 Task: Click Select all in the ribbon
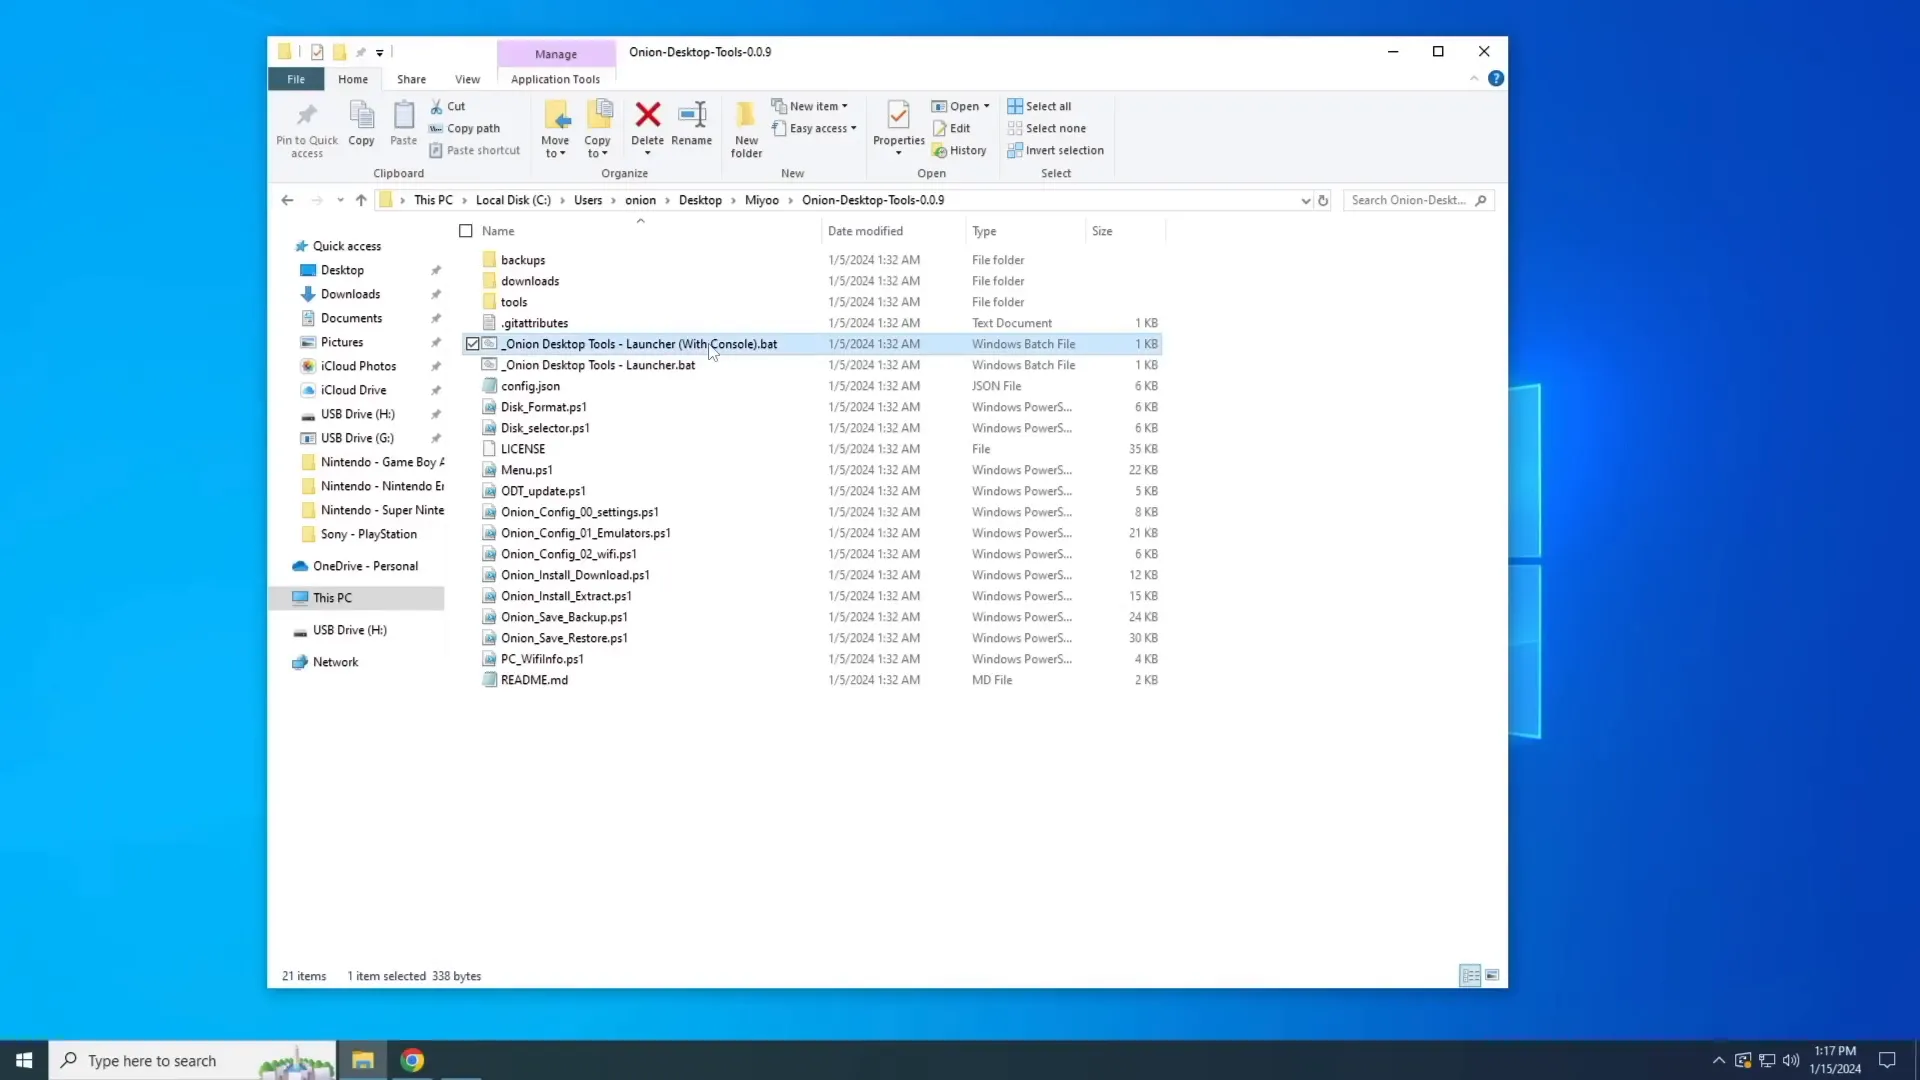(1039, 106)
